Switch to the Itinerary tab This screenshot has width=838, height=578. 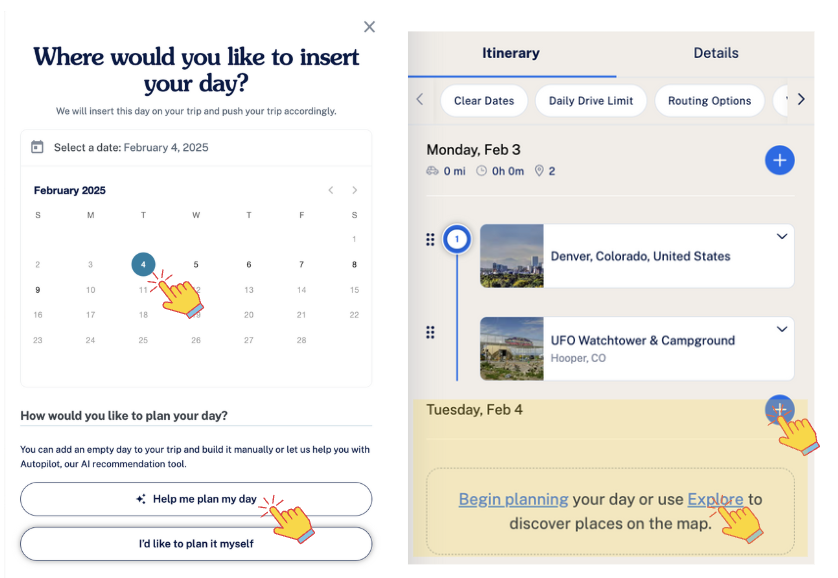(x=511, y=53)
